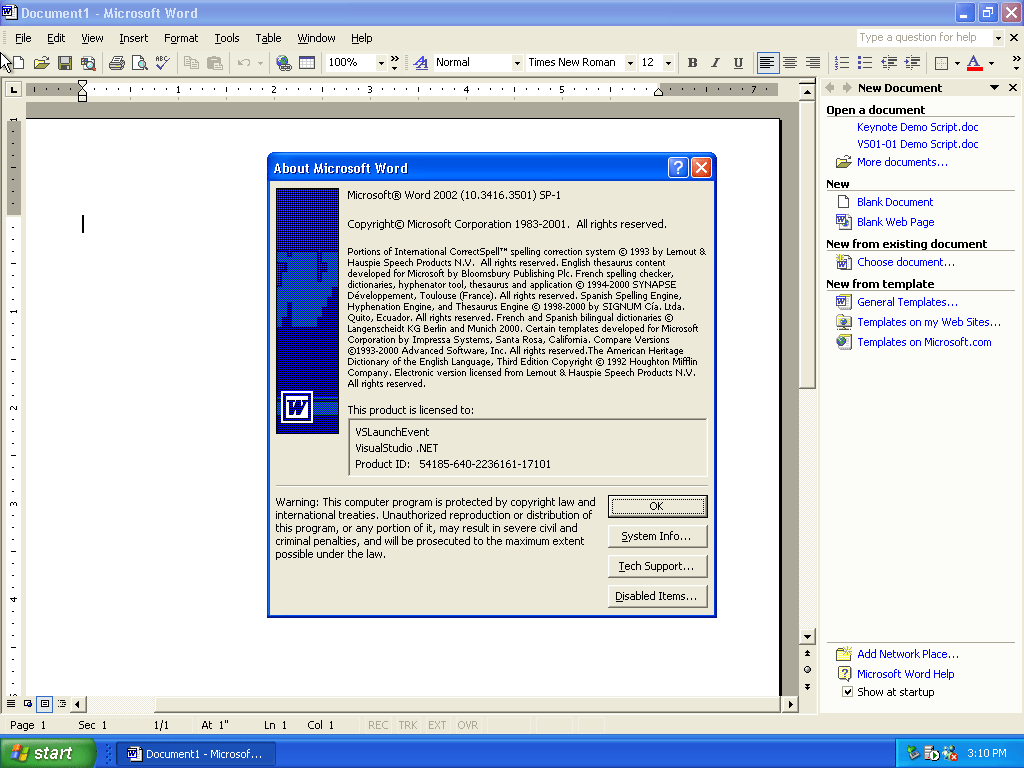Toggle Underline formatting
1024x768 pixels.
[738, 63]
